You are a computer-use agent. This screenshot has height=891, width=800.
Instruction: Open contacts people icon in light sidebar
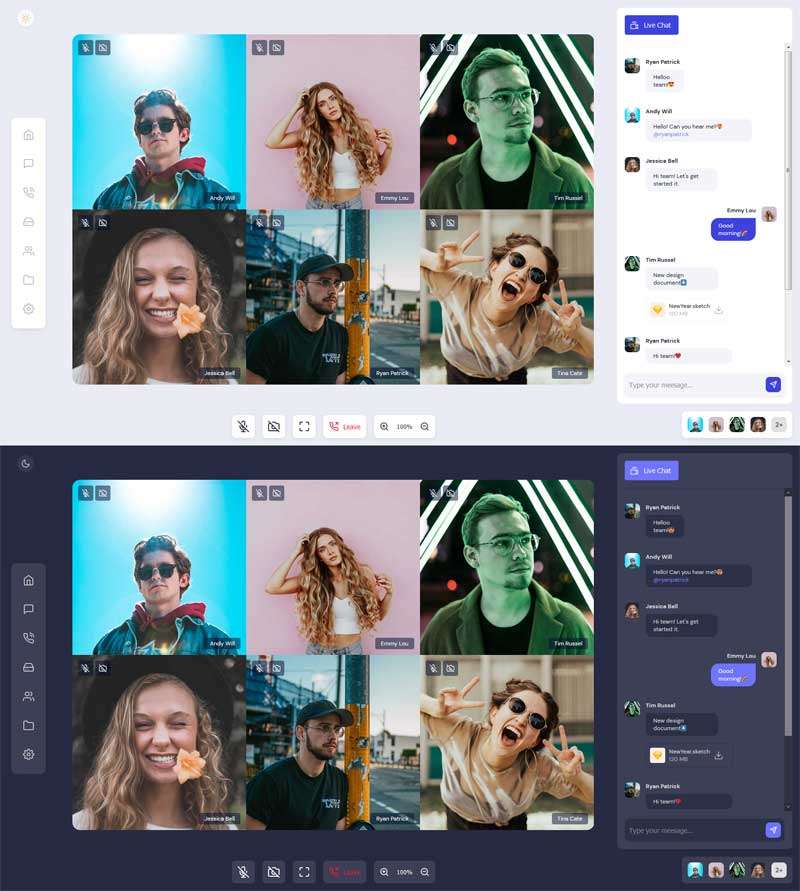(28, 251)
